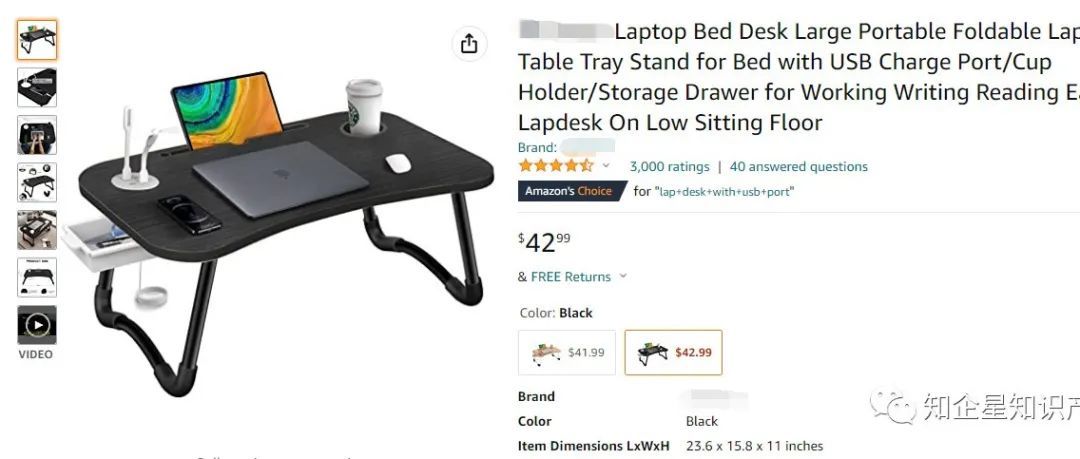Click the brand name link under title

[x=587, y=147]
